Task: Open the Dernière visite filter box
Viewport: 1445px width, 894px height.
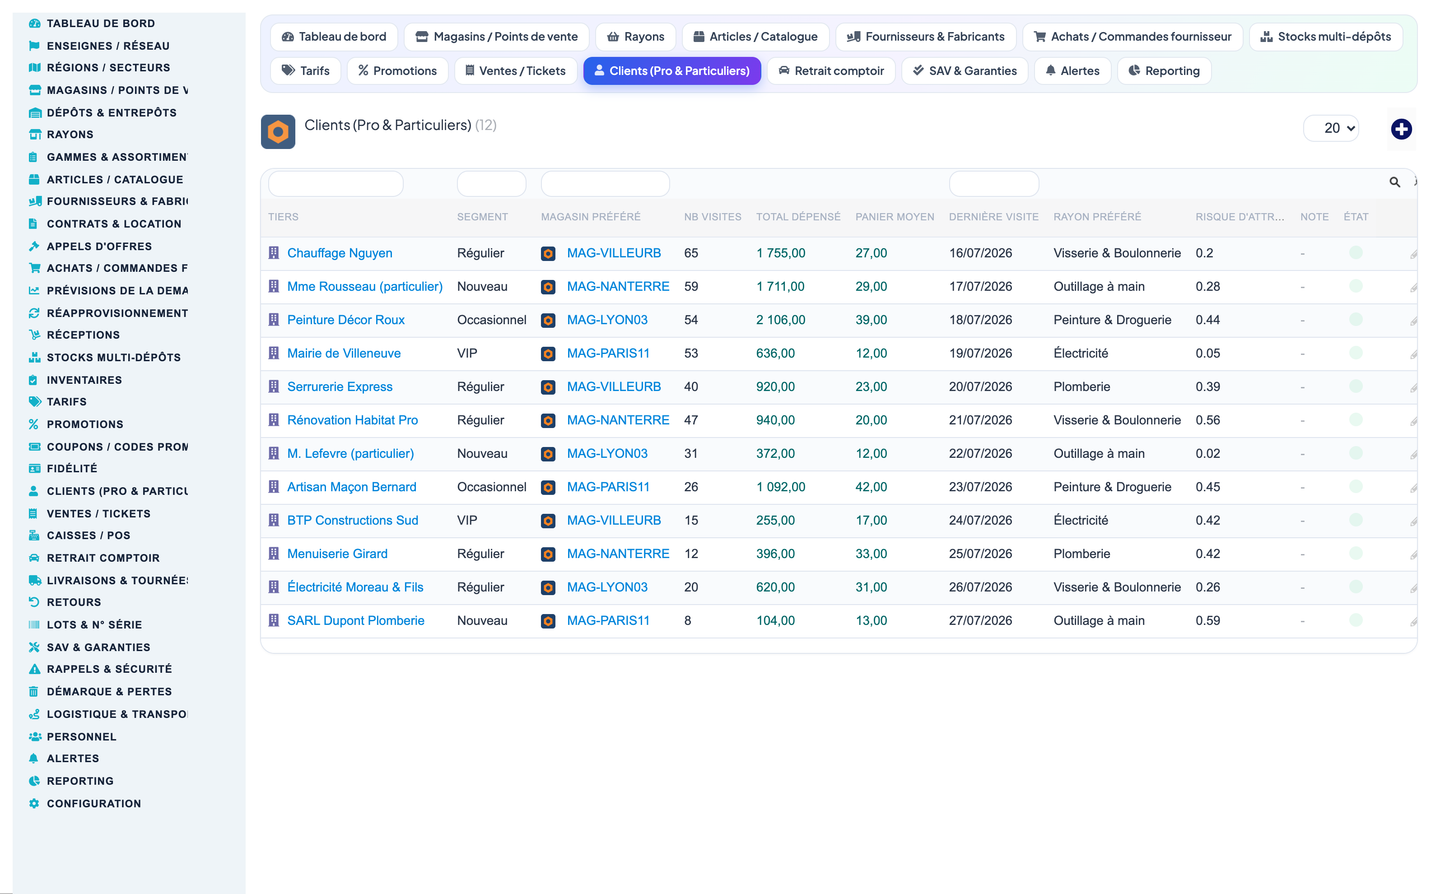Action: pyautogui.click(x=993, y=183)
